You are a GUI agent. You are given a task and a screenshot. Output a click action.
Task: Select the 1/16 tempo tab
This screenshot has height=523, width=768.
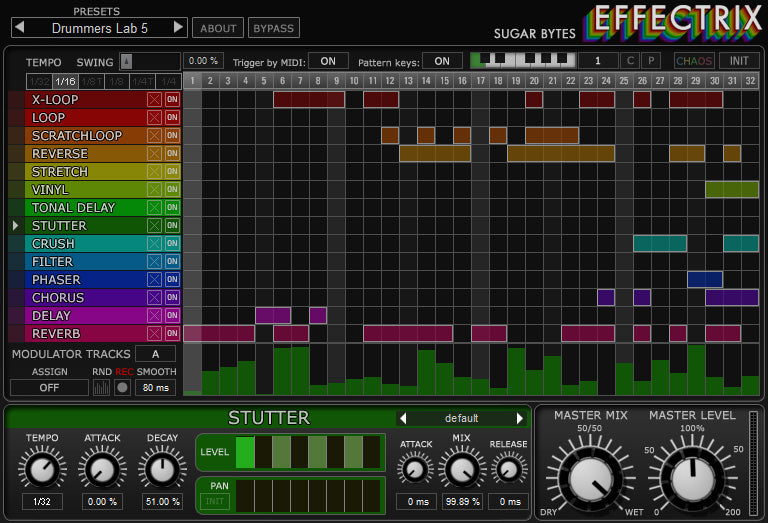click(65, 81)
